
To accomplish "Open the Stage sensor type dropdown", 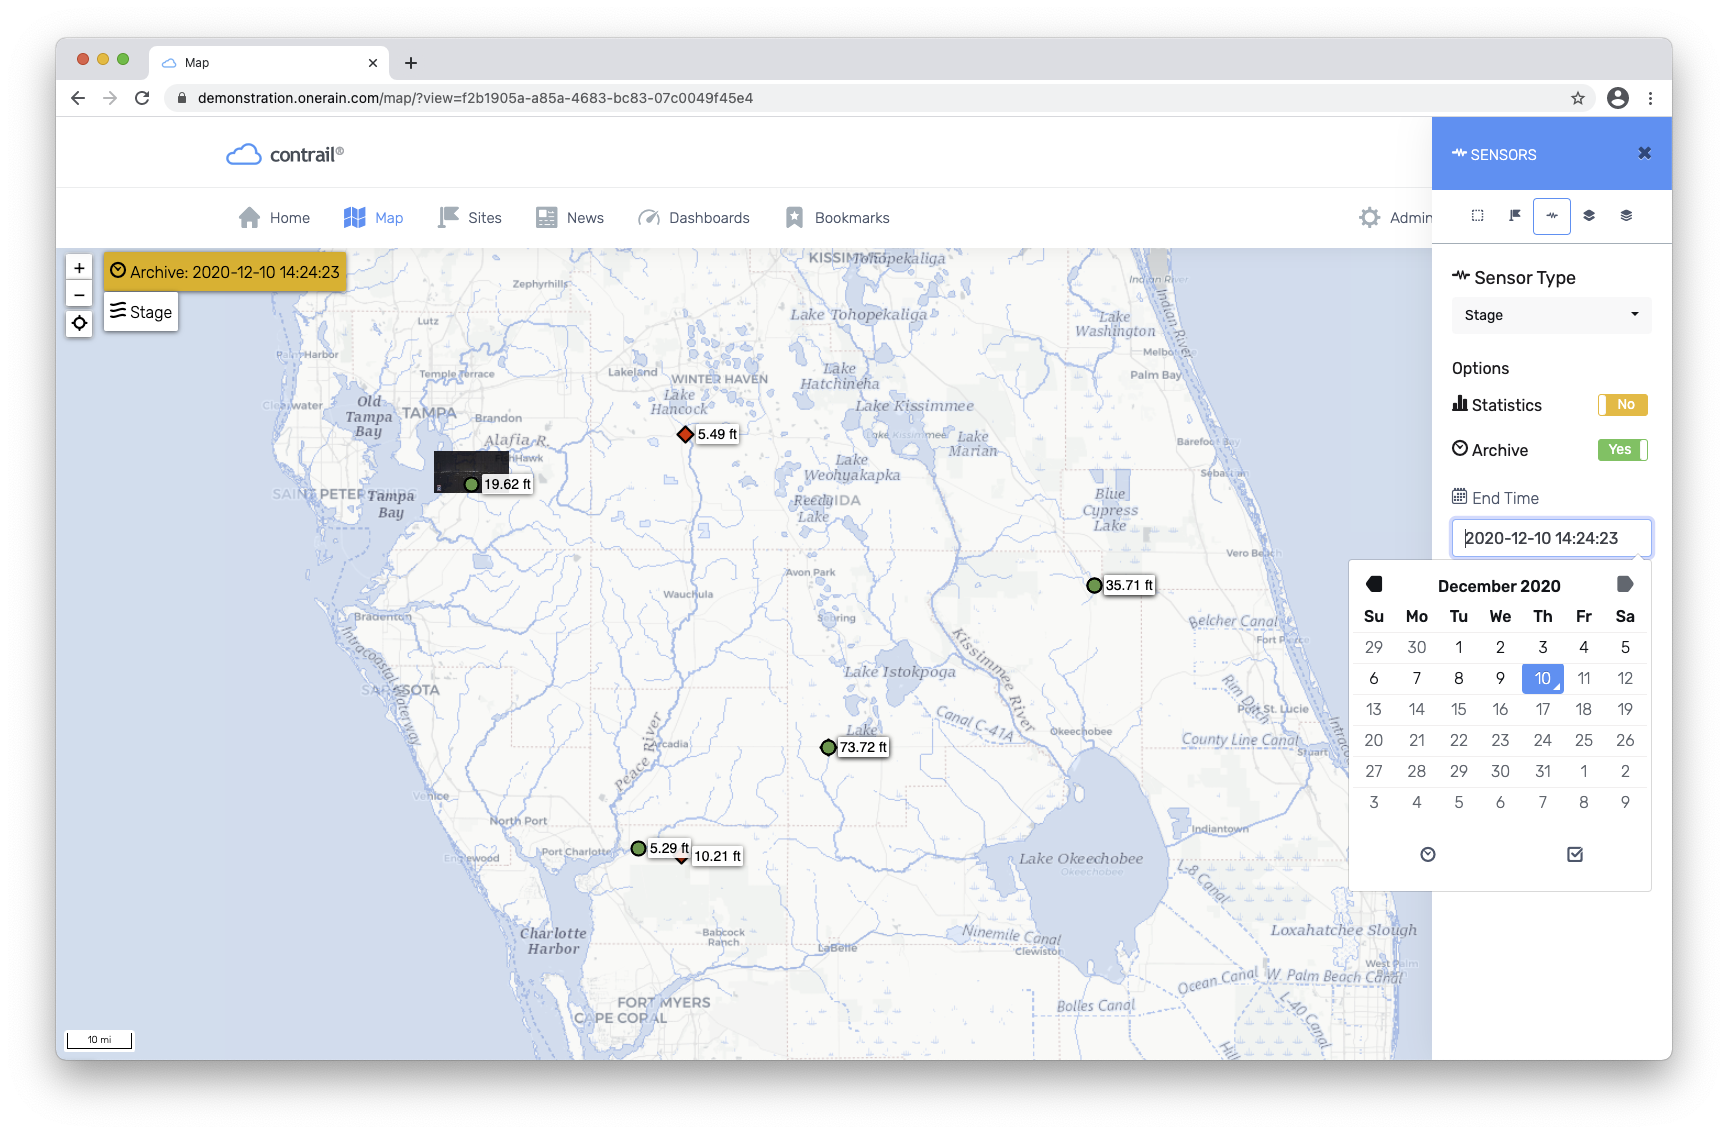I will pos(1550,315).
